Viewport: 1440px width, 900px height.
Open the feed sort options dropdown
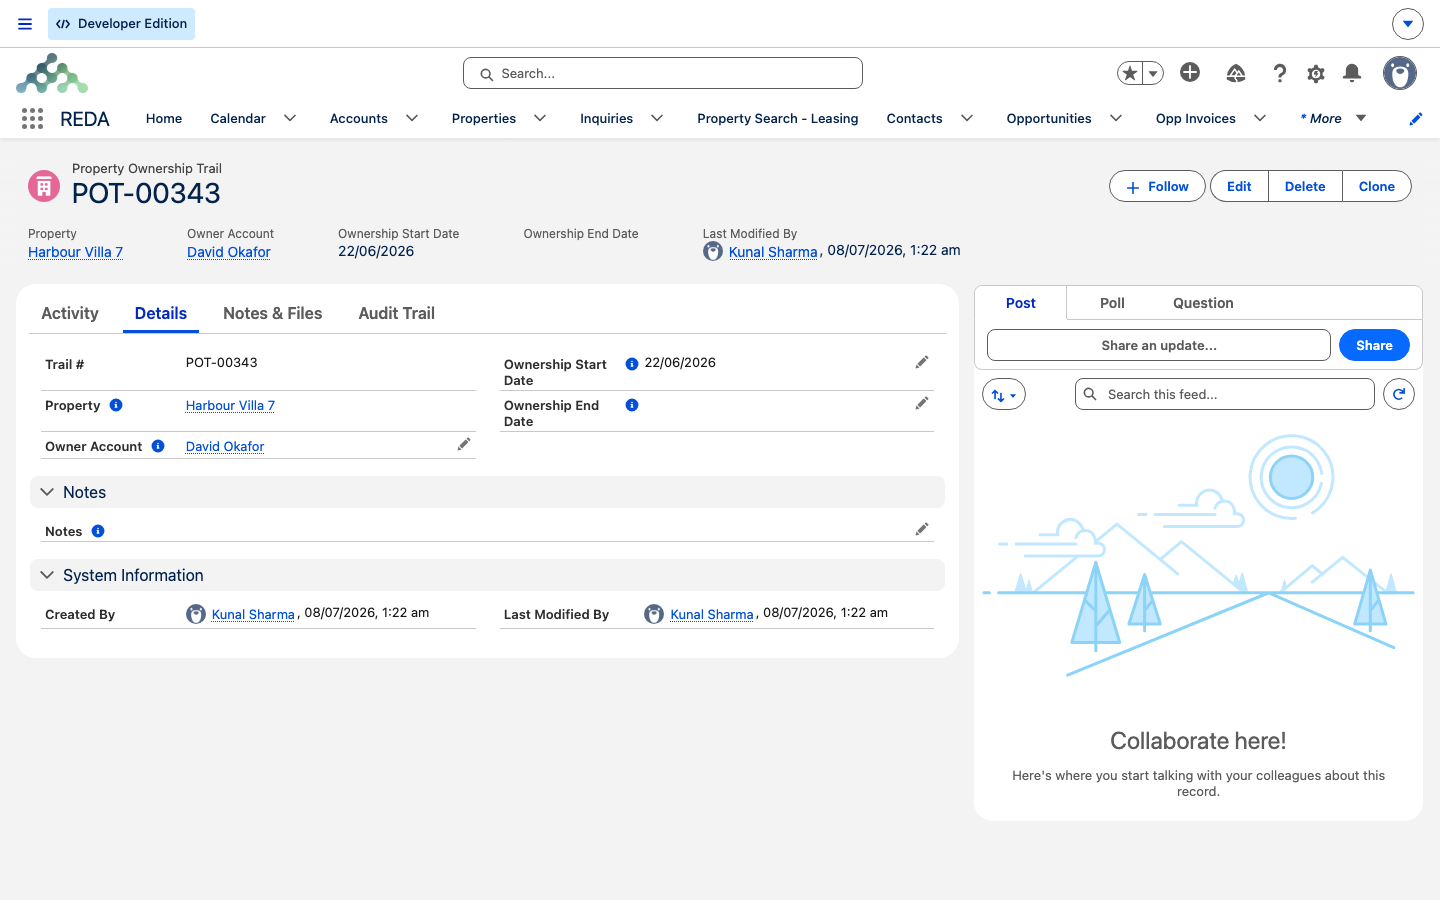pos(1004,395)
